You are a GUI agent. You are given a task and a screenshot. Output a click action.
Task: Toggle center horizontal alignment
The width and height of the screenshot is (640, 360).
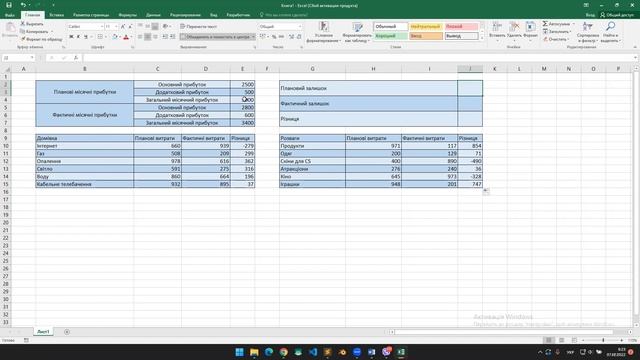pos(147,37)
